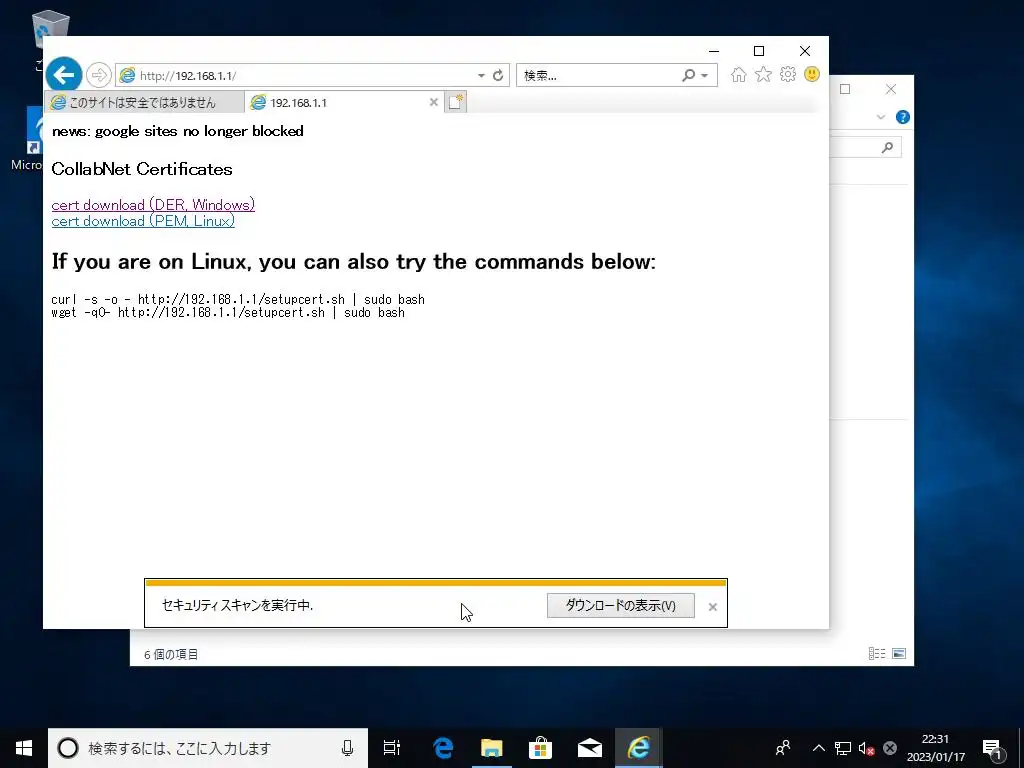
Task: Open the People icon in the system tray
Action: coord(782,748)
